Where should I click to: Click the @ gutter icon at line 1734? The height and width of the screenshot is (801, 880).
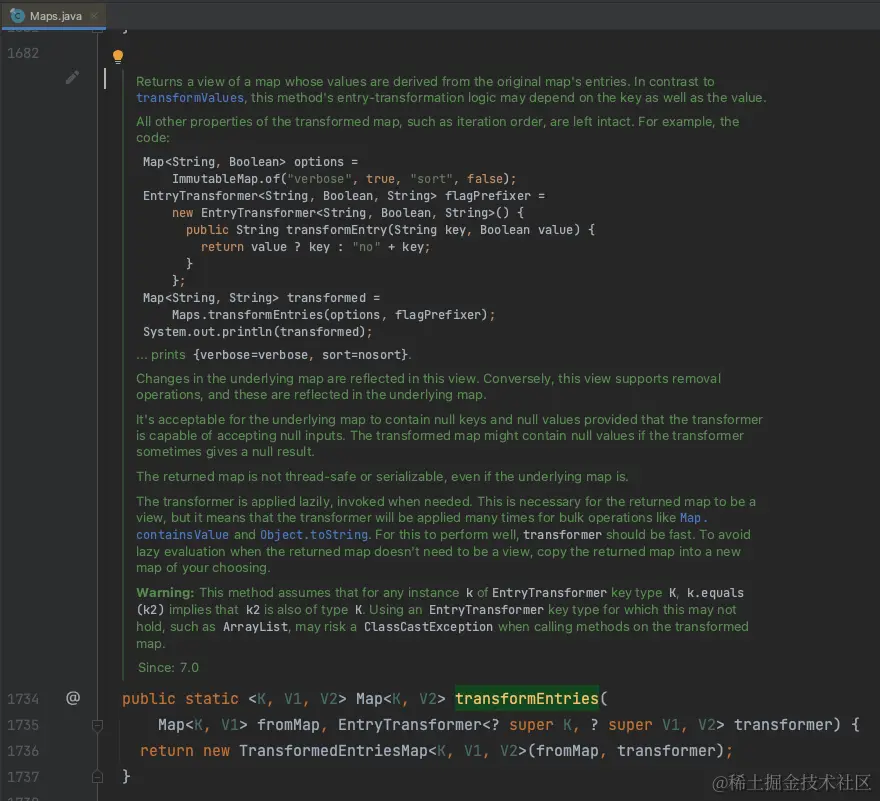(73, 698)
